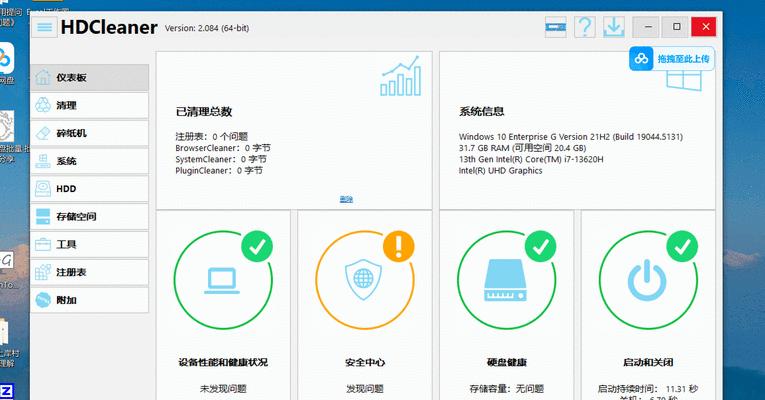
Task: Close the HDCleaner window
Action: click(x=705, y=27)
